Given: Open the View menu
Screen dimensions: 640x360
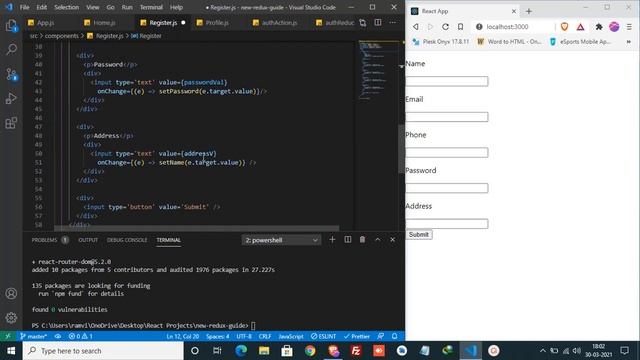Looking at the screenshot, I should point(93,7).
